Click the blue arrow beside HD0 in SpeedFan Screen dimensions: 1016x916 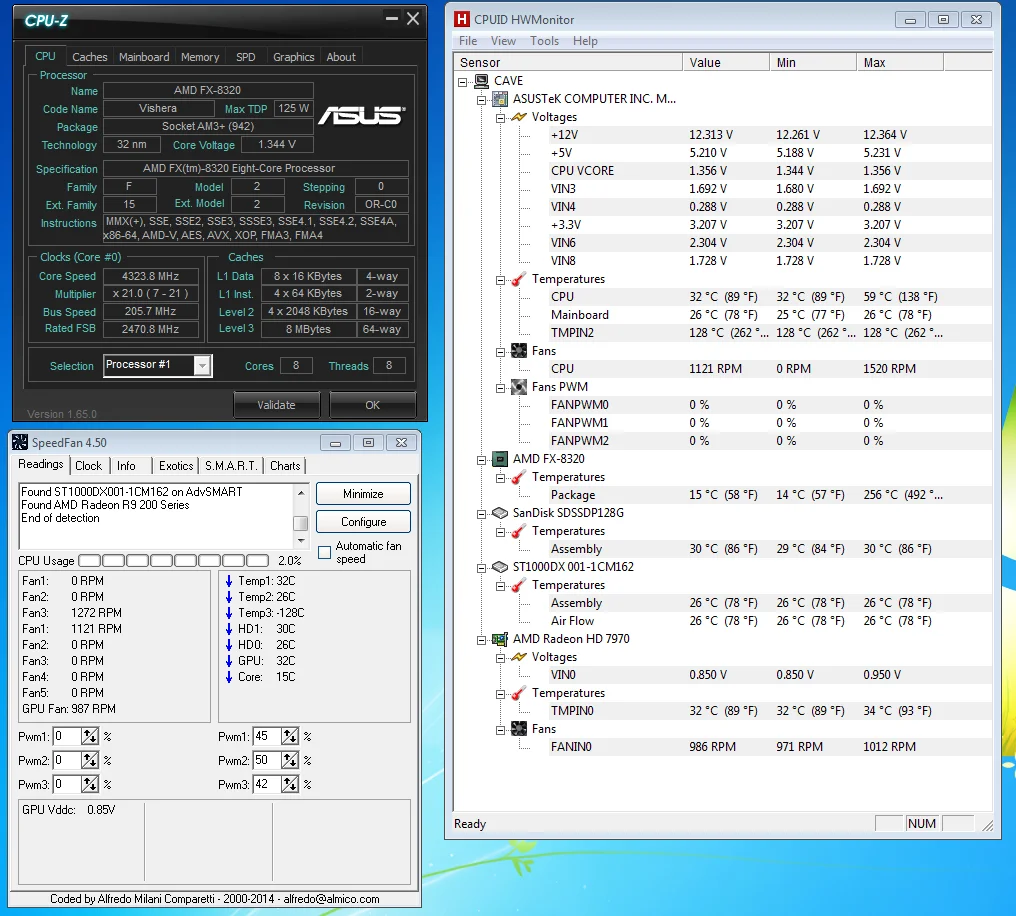click(x=229, y=645)
